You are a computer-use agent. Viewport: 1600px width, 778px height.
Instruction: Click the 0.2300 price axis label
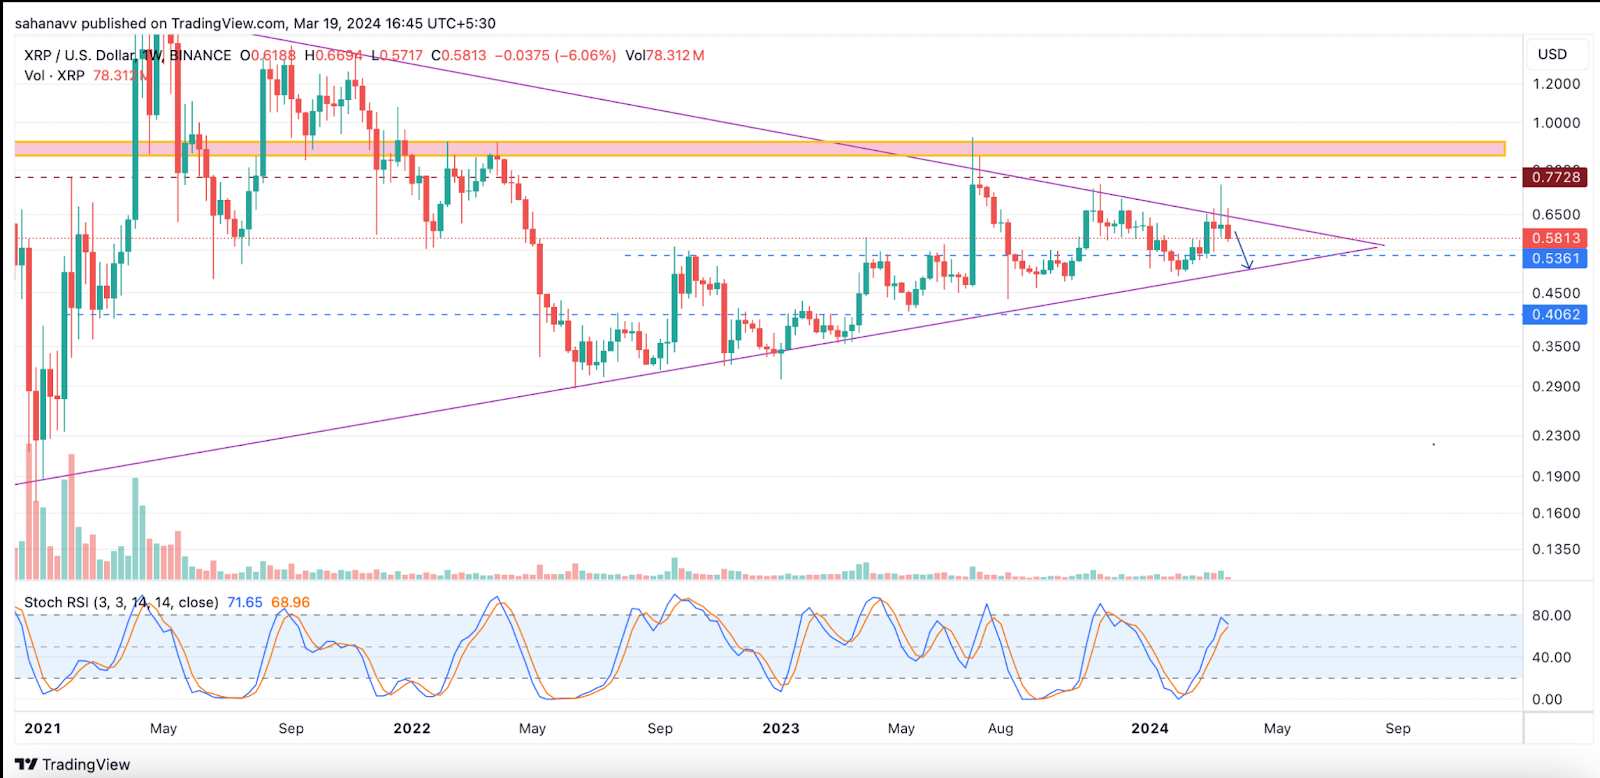tap(1556, 435)
